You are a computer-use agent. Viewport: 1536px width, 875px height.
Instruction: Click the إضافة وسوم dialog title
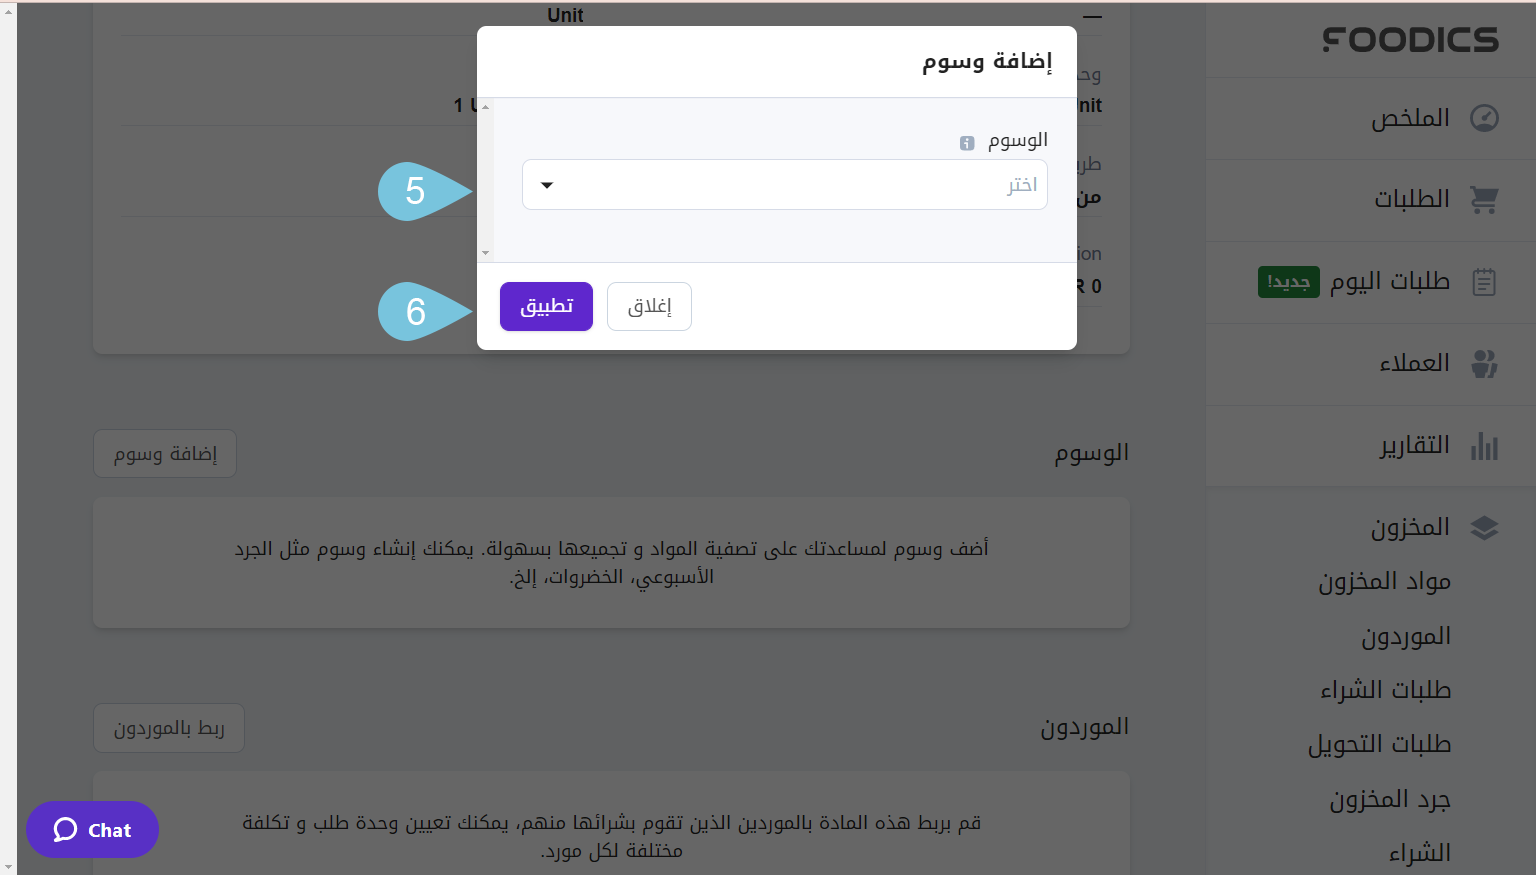click(987, 62)
